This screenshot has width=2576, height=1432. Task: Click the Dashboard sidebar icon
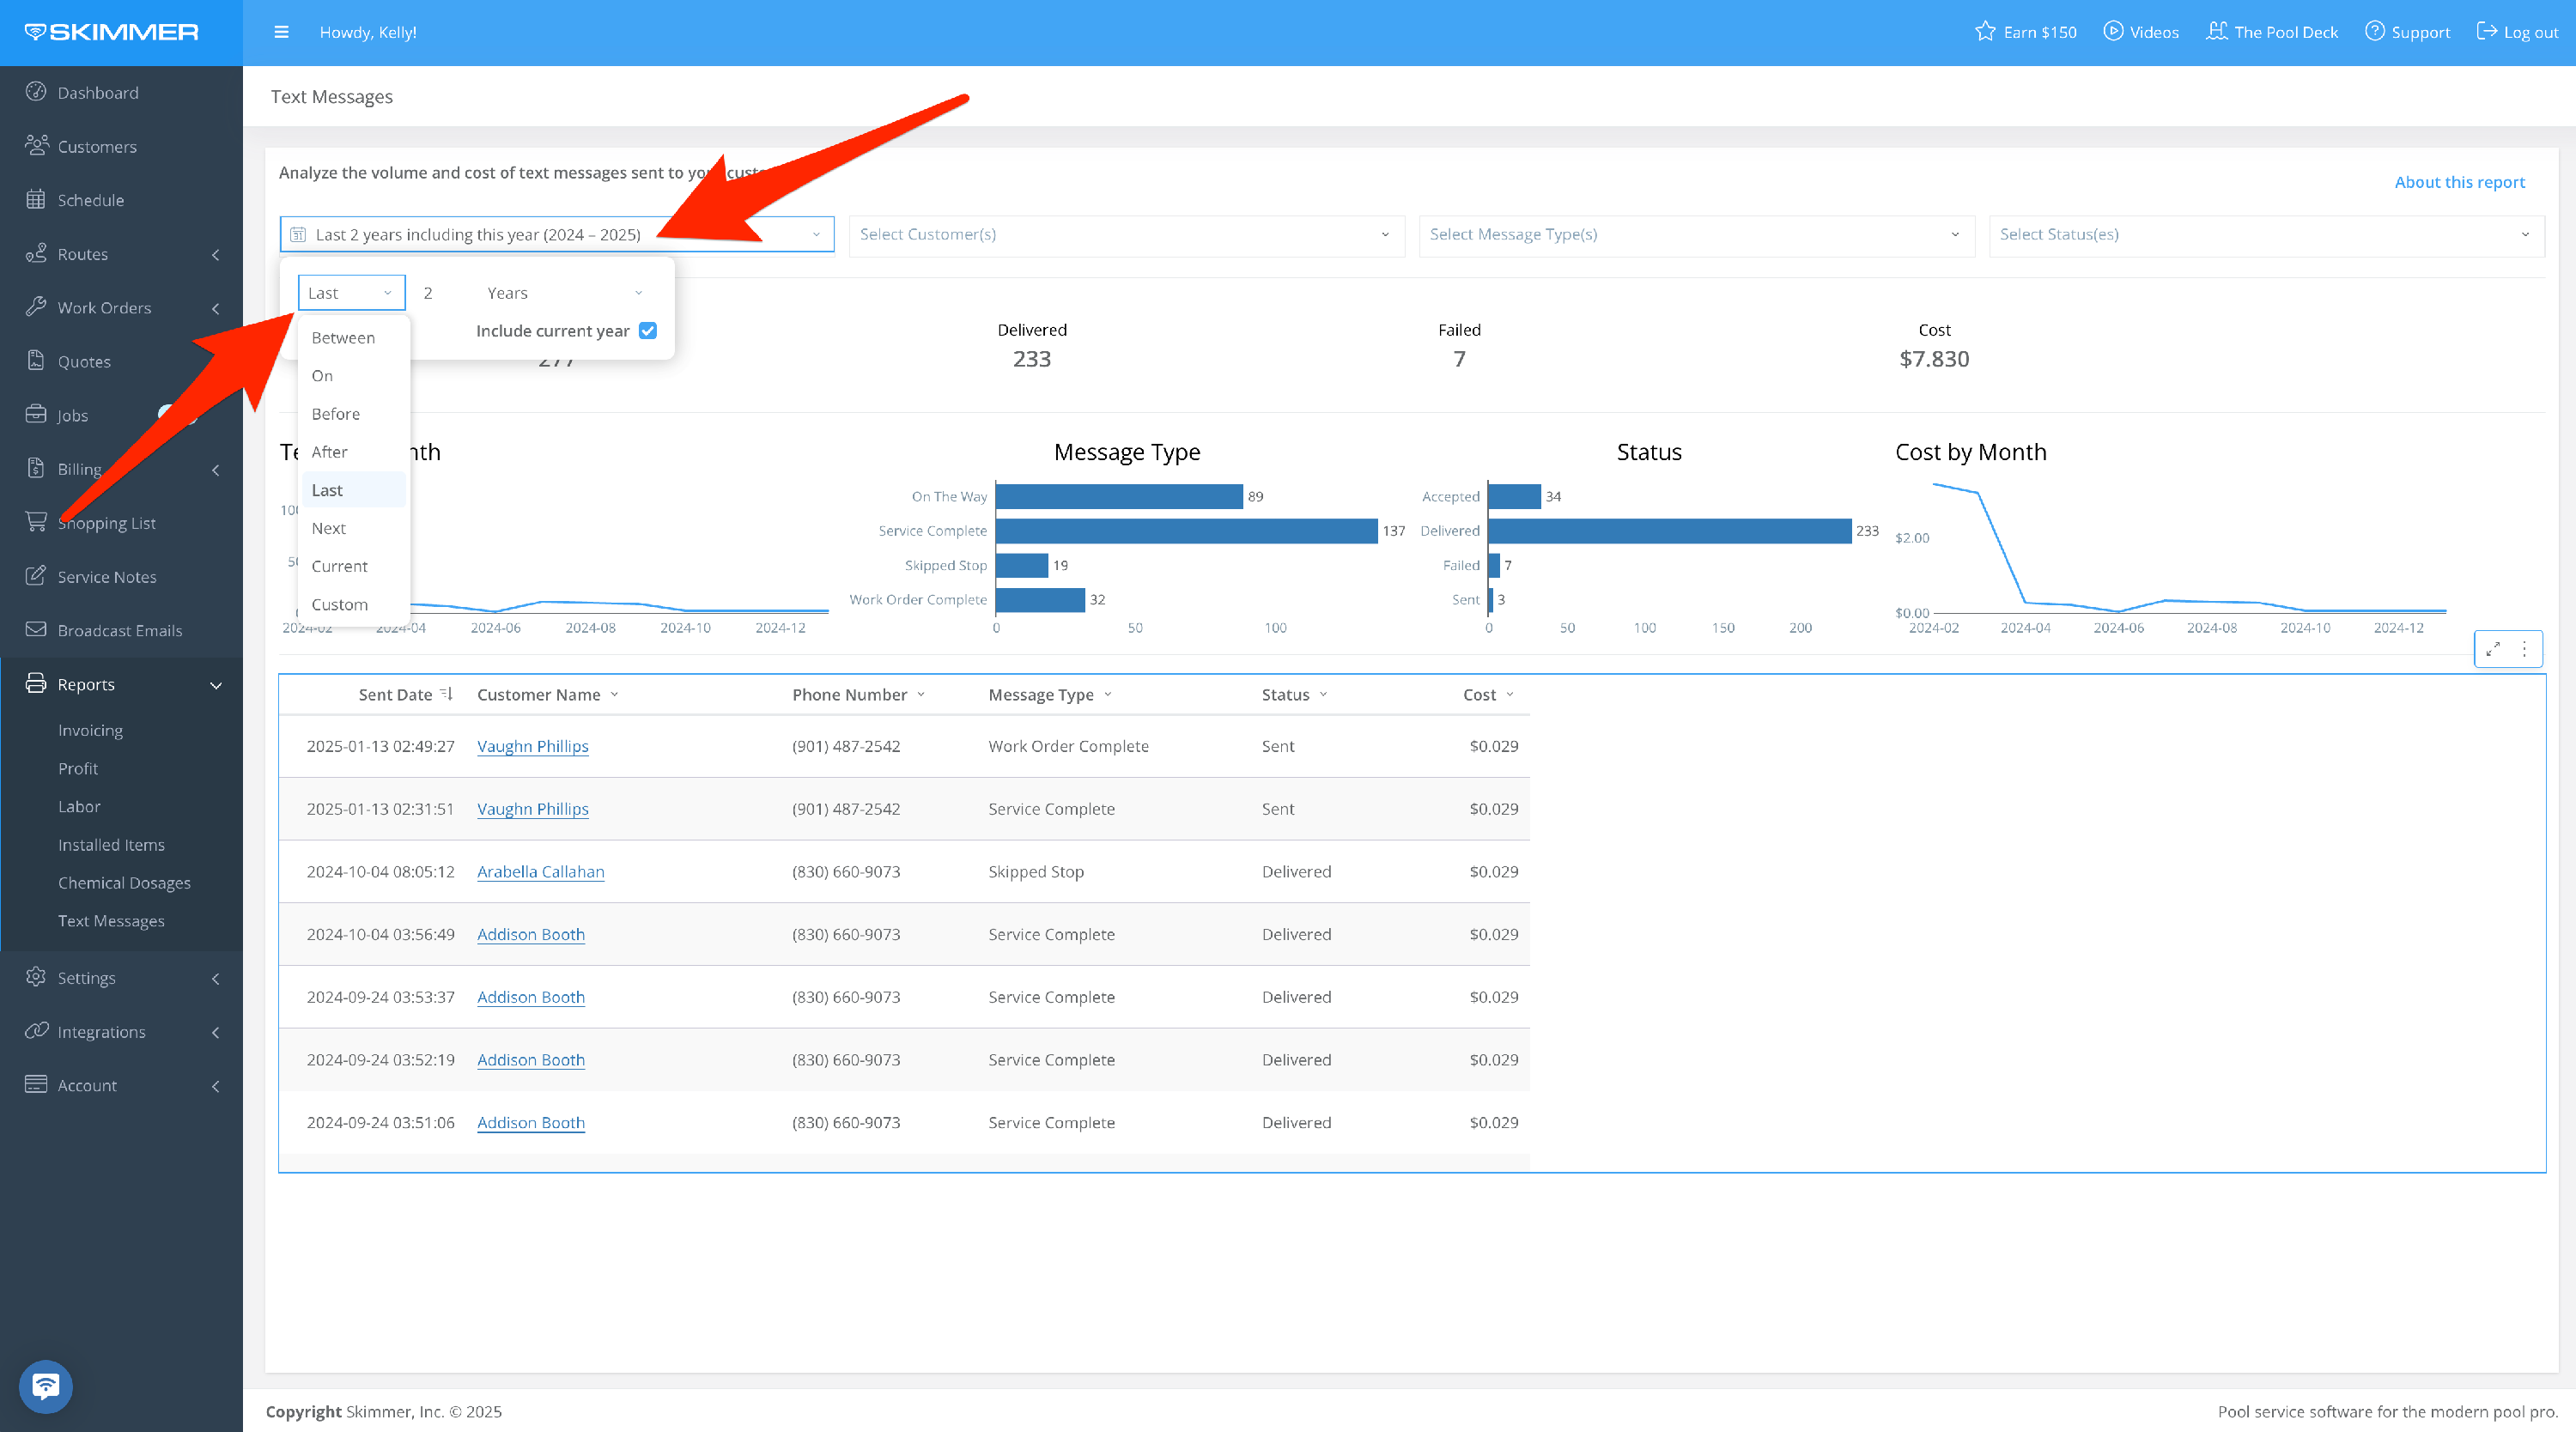click(x=36, y=92)
